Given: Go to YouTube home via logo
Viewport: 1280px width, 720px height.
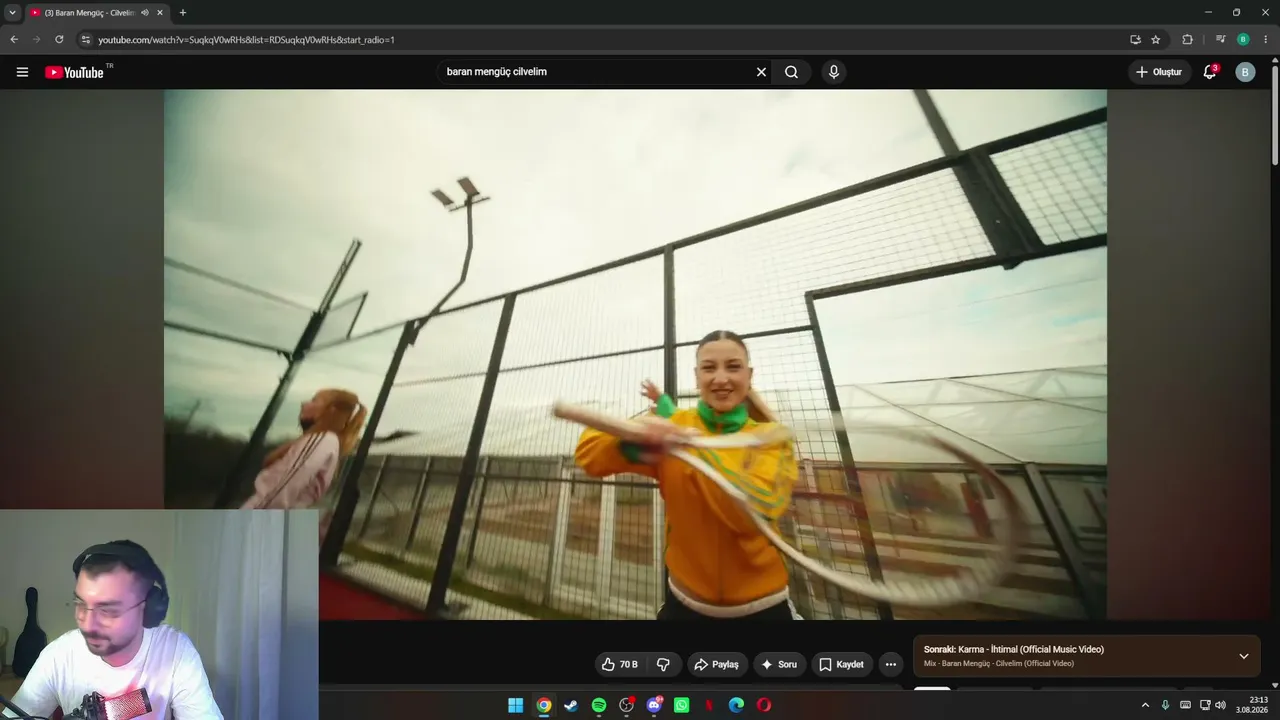Looking at the screenshot, I should click(75, 72).
